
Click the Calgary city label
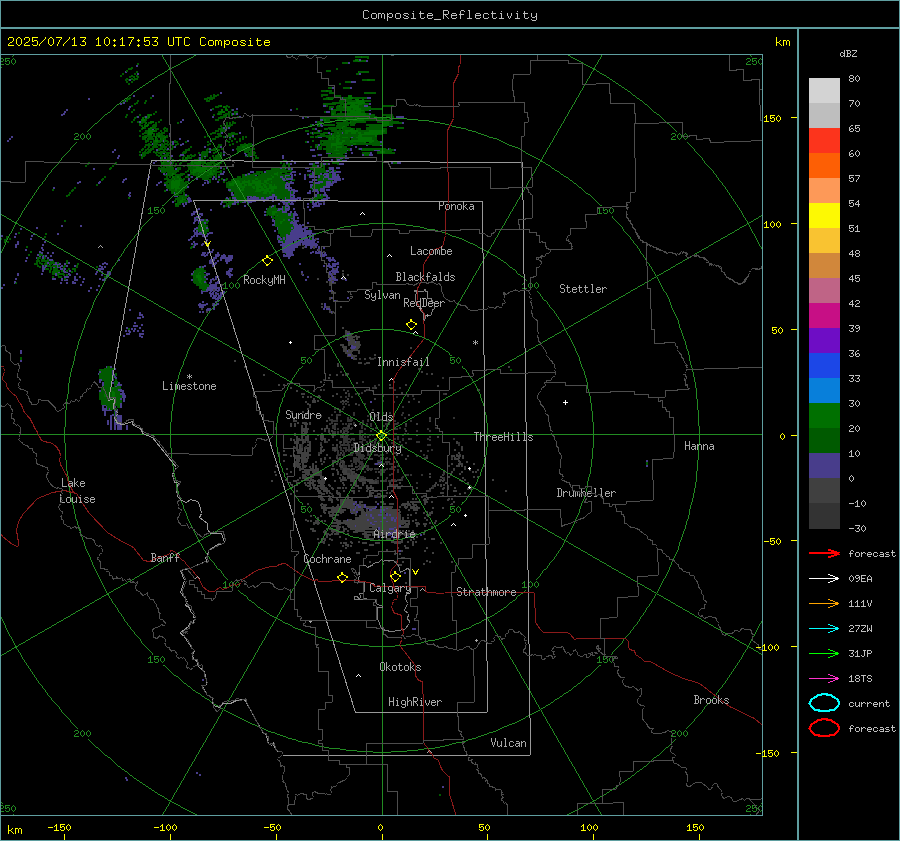coord(390,588)
